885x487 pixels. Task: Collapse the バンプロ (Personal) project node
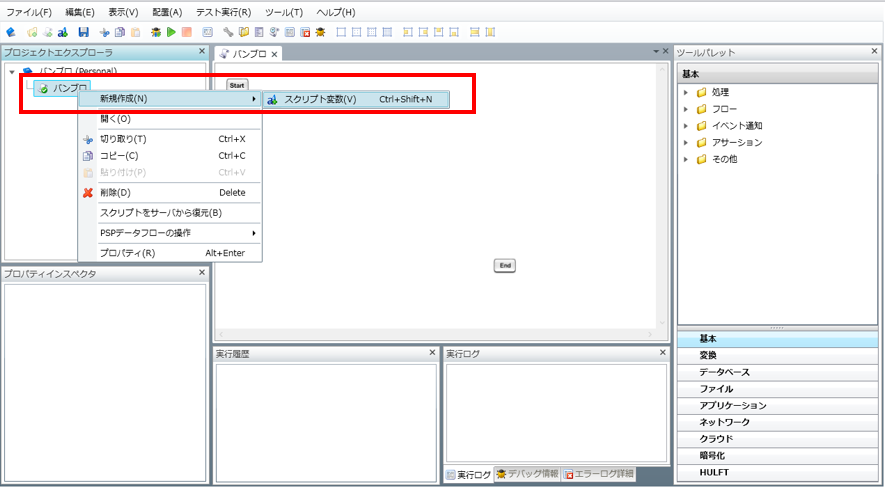click(11, 71)
